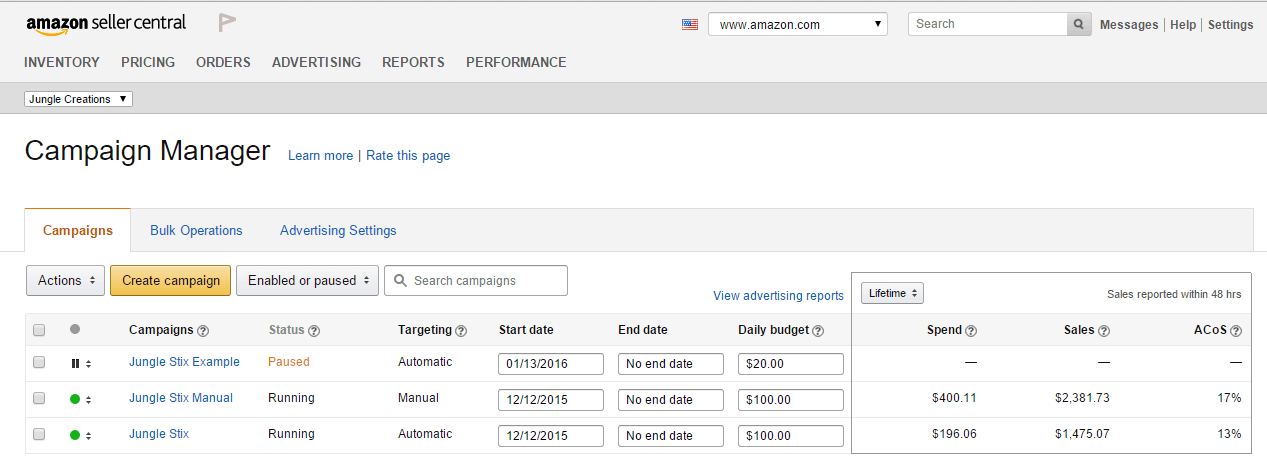Open the Actions dropdown

65,280
